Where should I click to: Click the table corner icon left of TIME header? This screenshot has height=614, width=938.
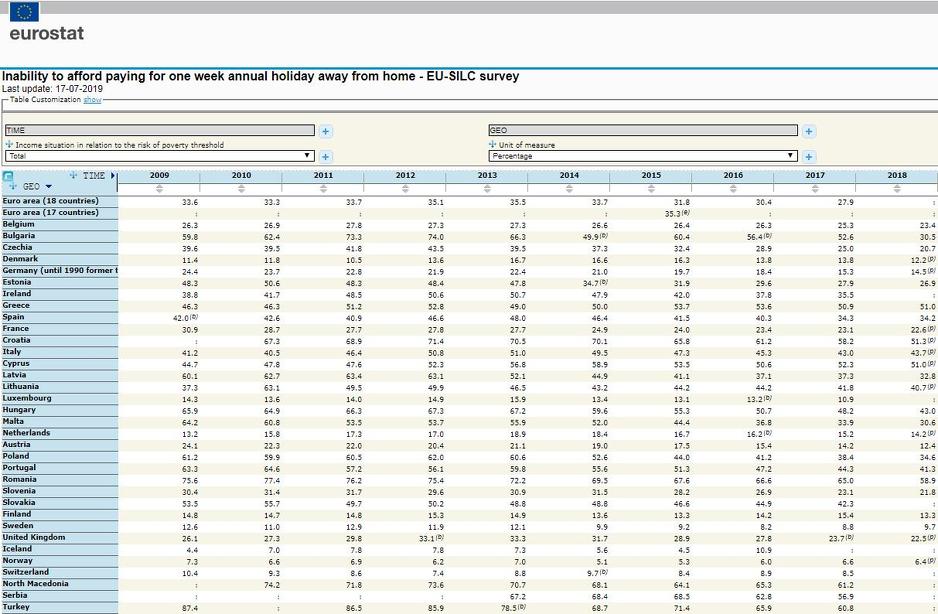[x=9, y=177]
